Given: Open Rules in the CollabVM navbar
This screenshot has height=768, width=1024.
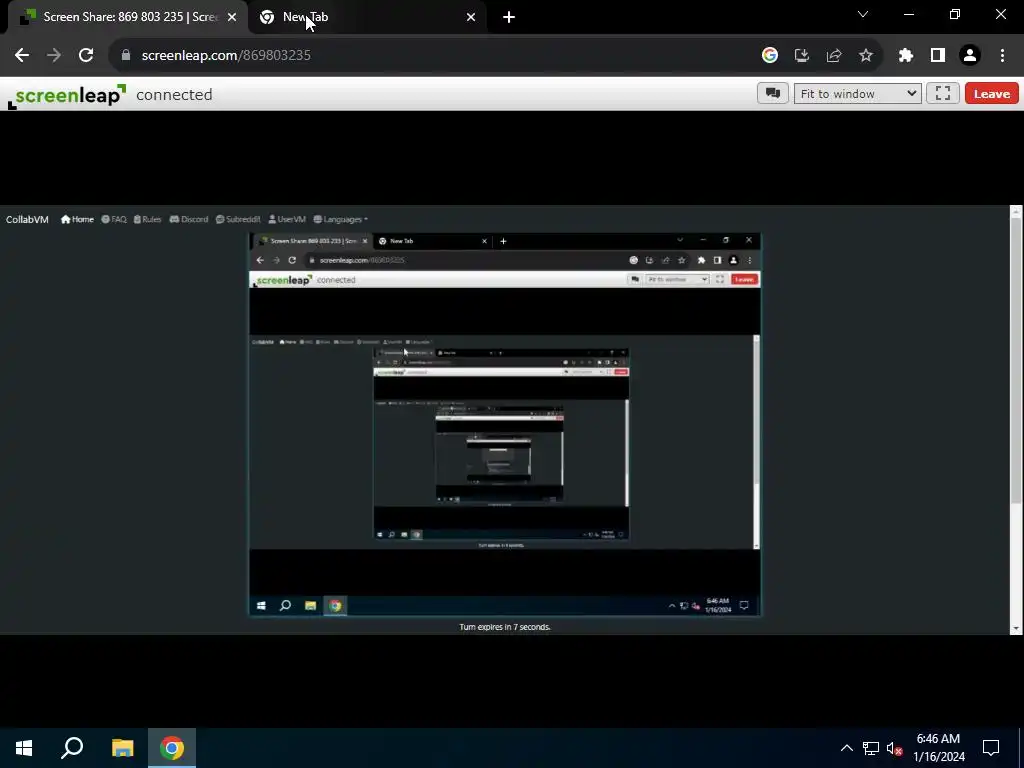Looking at the screenshot, I should click(x=147, y=219).
